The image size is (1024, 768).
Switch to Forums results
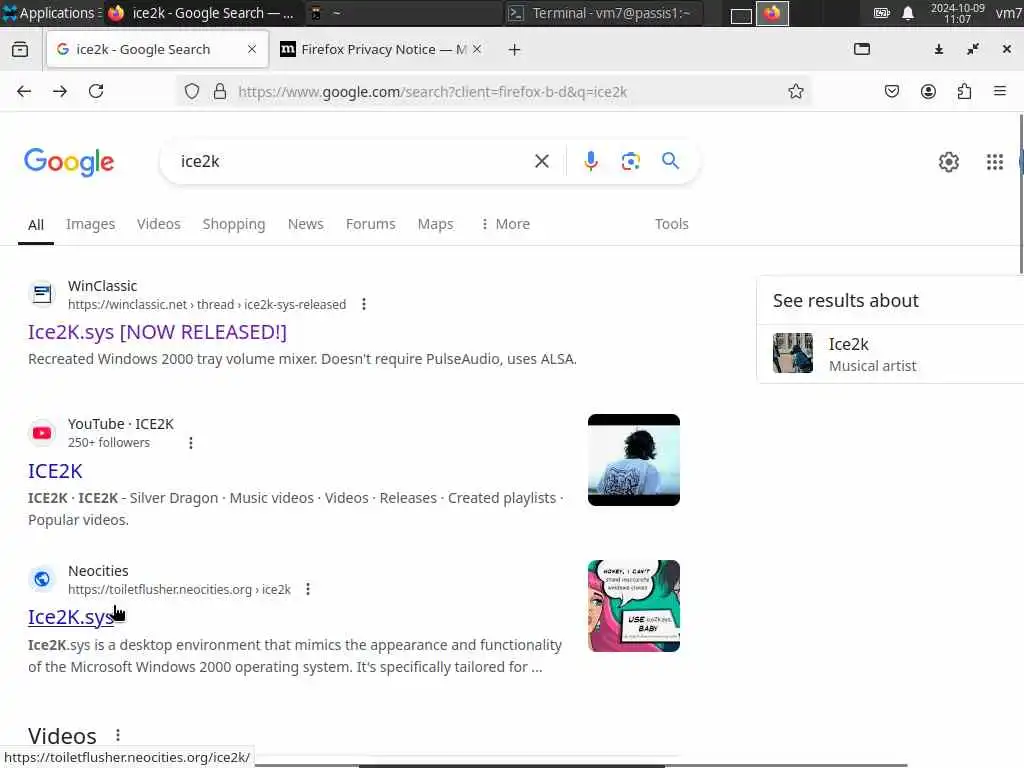pos(370,224)
